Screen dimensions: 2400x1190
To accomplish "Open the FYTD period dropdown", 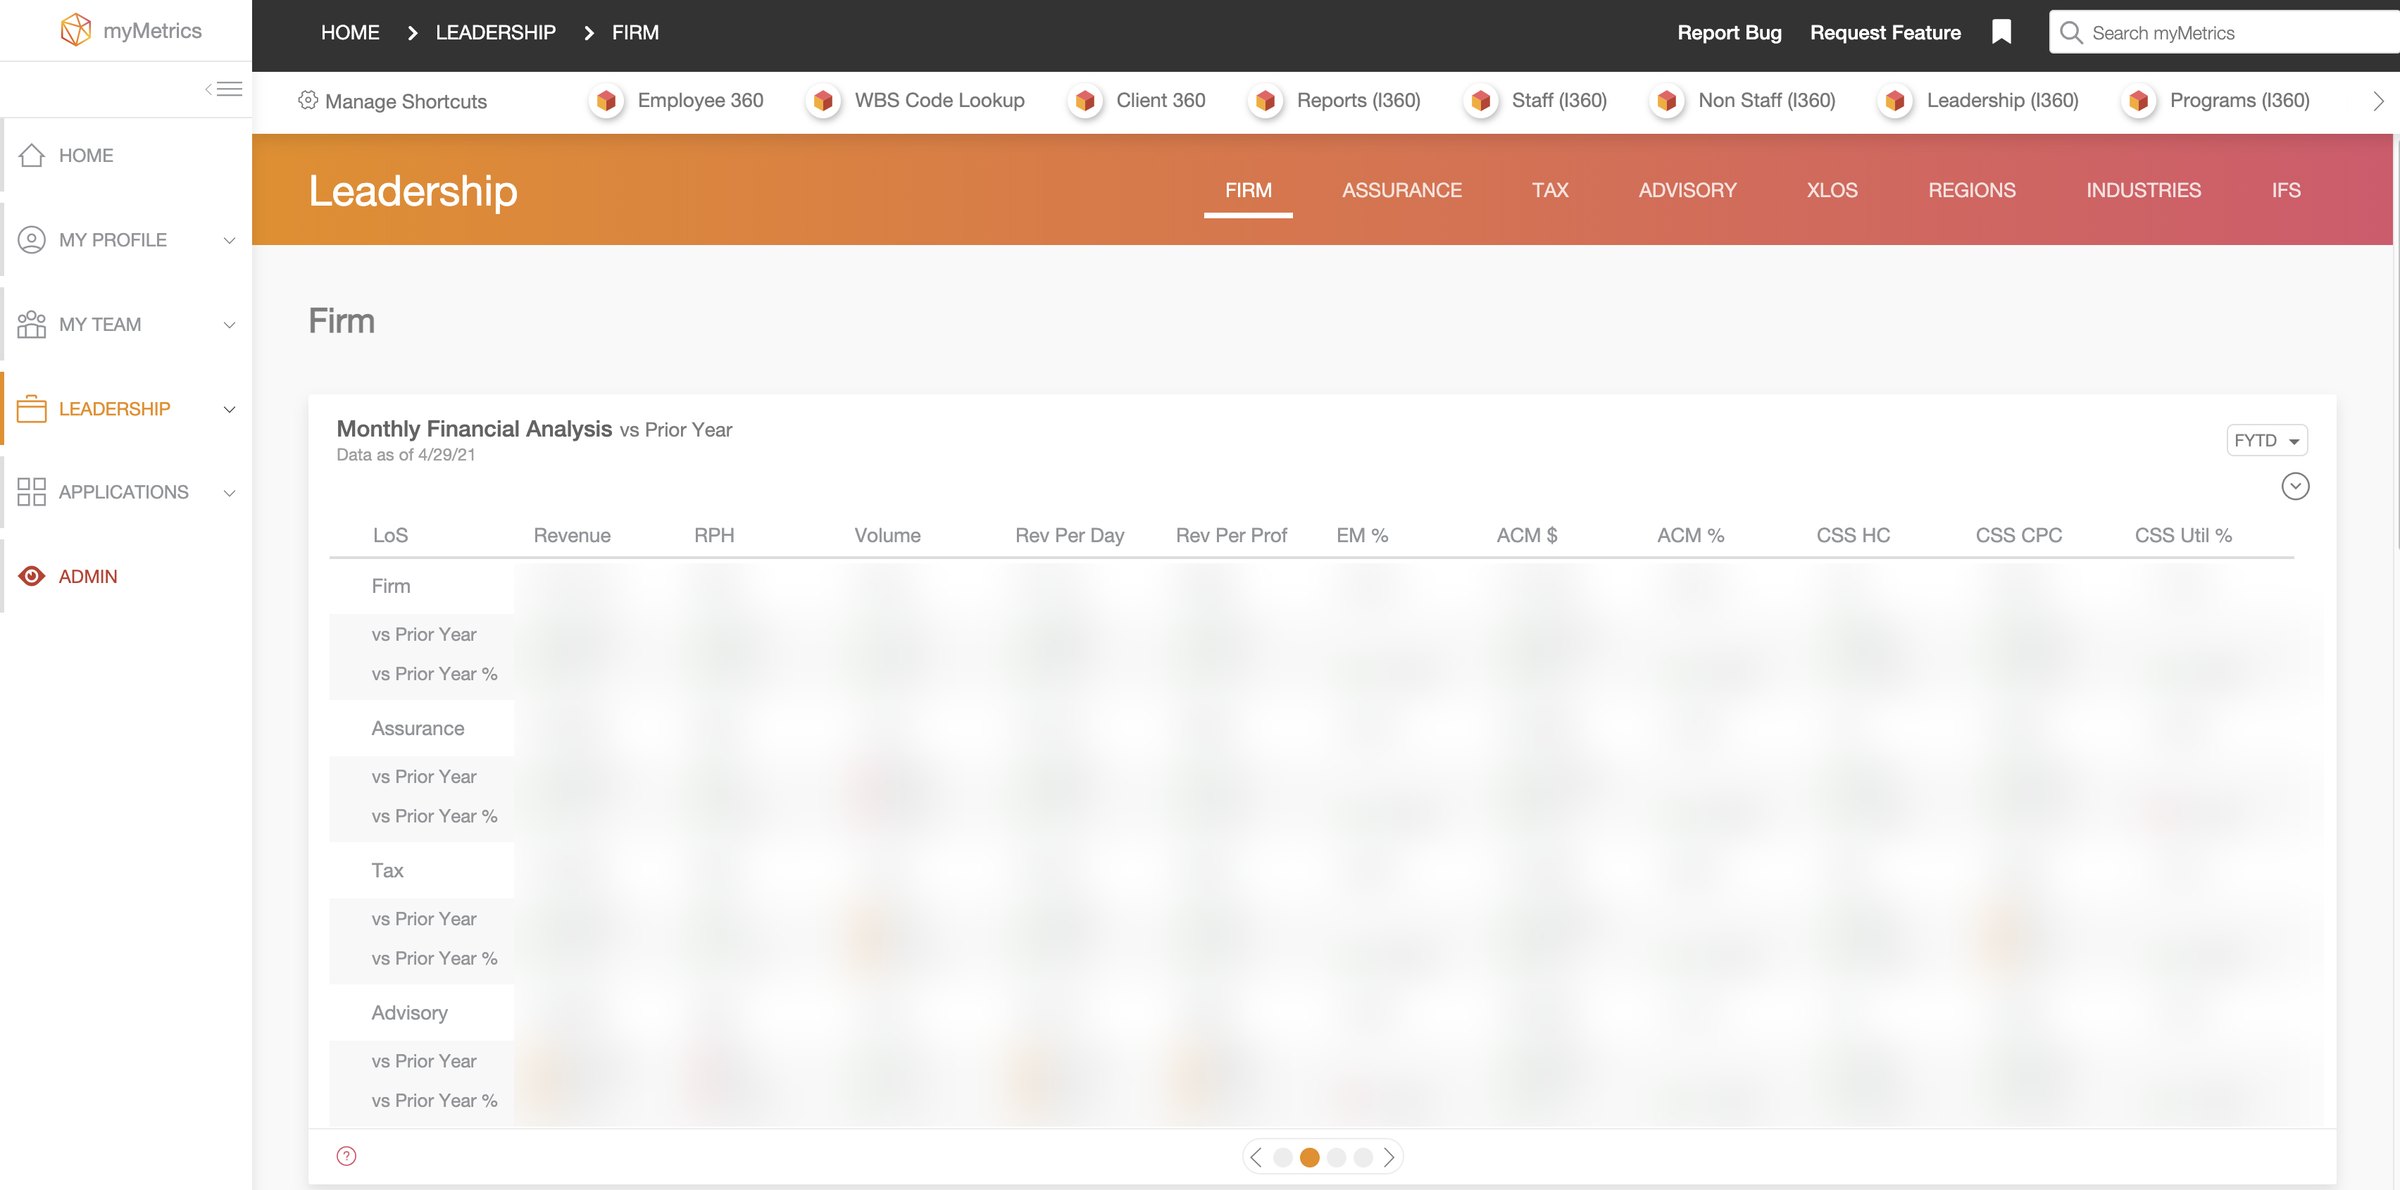I will [2266, 440].
